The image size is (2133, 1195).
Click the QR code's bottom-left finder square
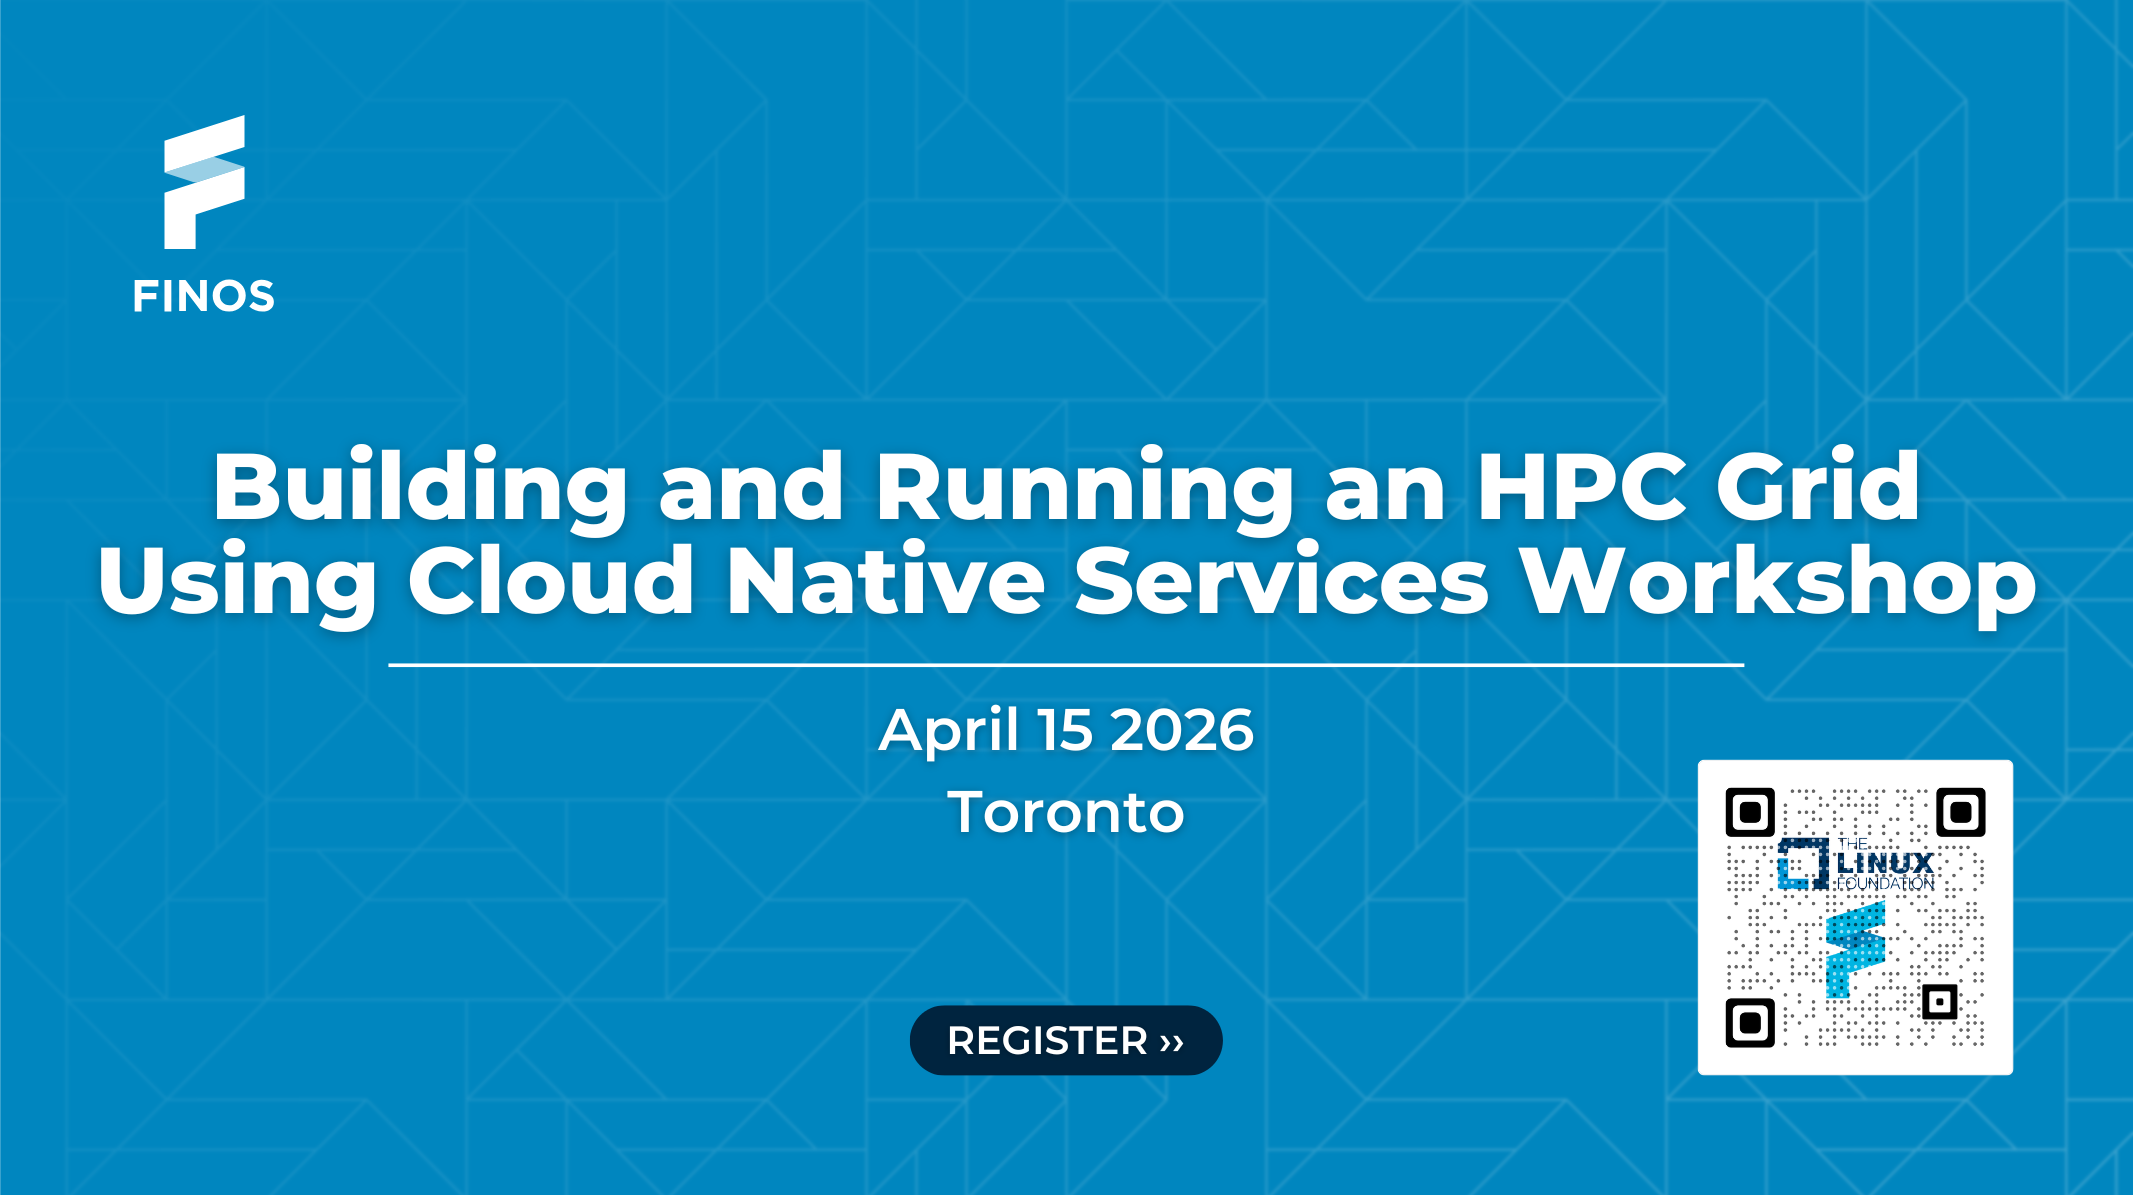pos(1750,1022)
